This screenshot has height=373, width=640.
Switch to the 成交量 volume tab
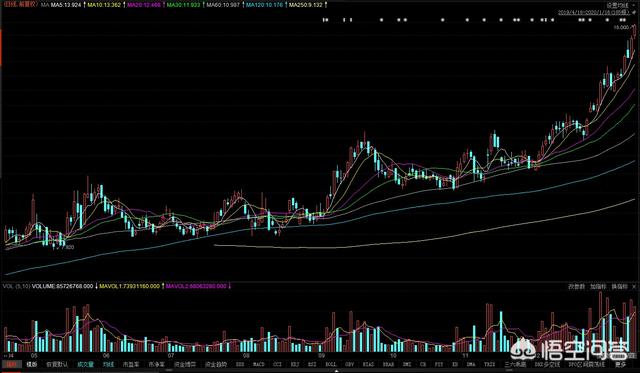pyautogui.click(x=85, y=364)
